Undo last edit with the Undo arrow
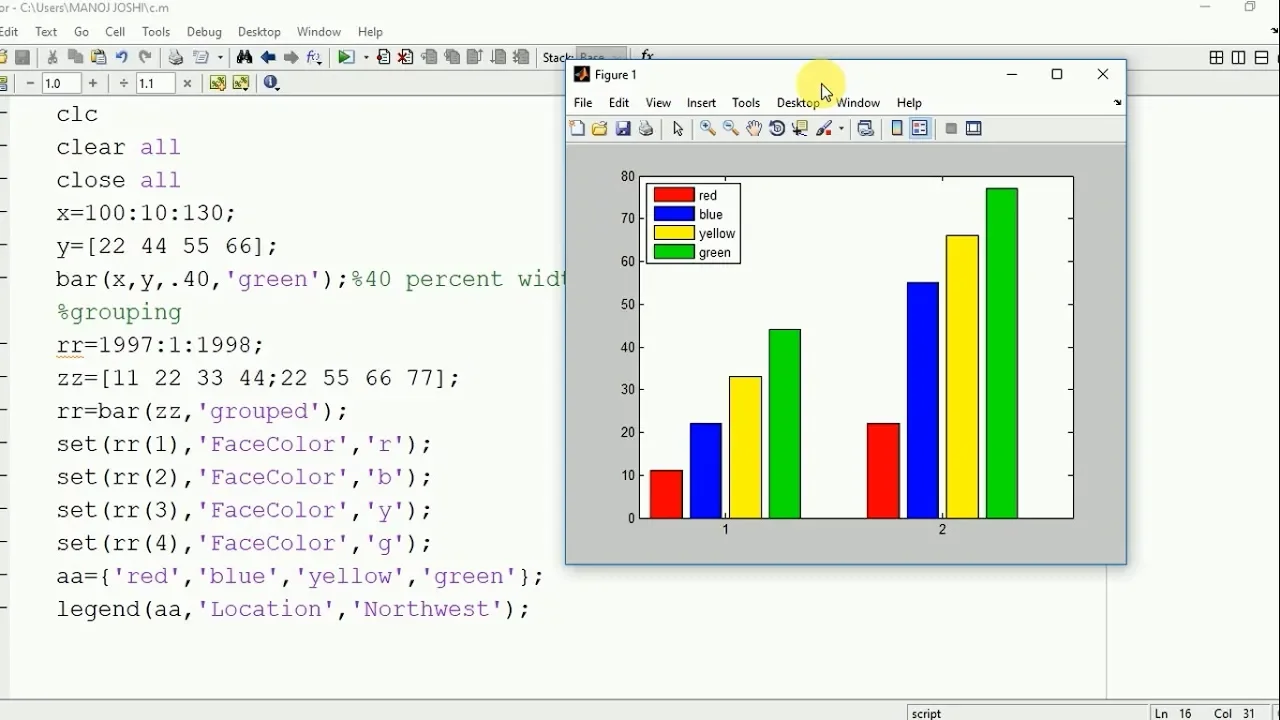Viewport: 1280px width, 720px height. (x=121, y=58)
